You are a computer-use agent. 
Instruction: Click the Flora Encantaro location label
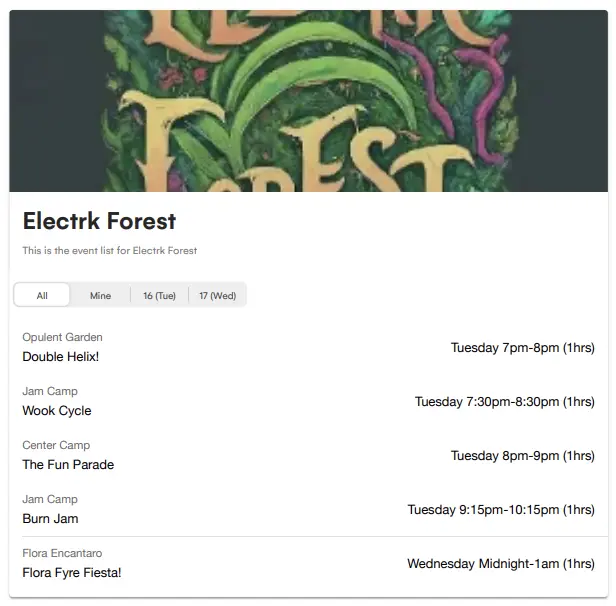click(x=62, y=553)
